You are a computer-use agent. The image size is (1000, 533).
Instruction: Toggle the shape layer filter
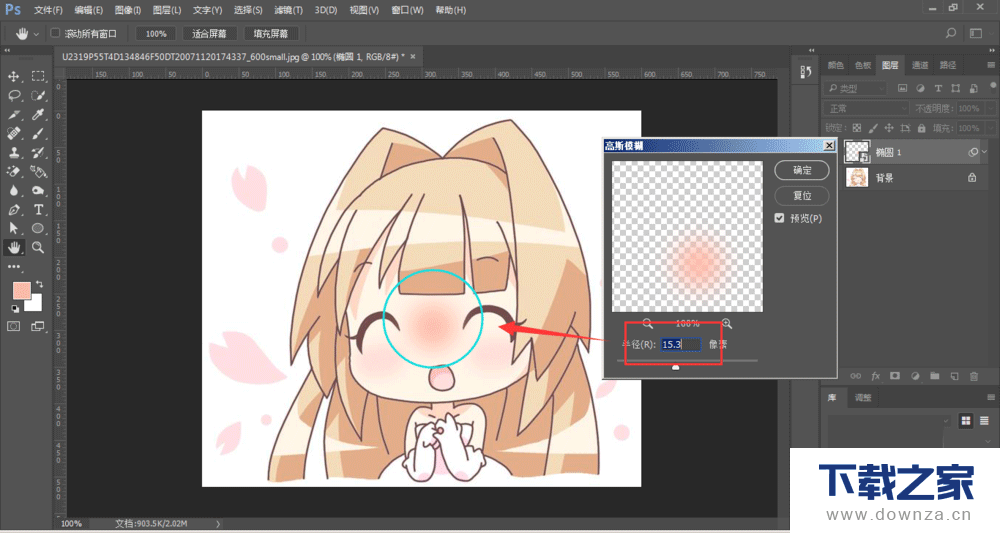tap(955, 88)
